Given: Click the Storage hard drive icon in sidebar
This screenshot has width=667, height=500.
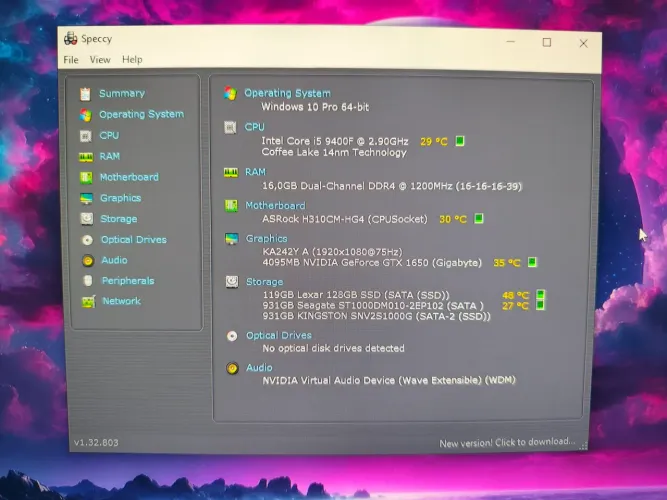Looking at the screenshot, I should click(x=87, y=219).
